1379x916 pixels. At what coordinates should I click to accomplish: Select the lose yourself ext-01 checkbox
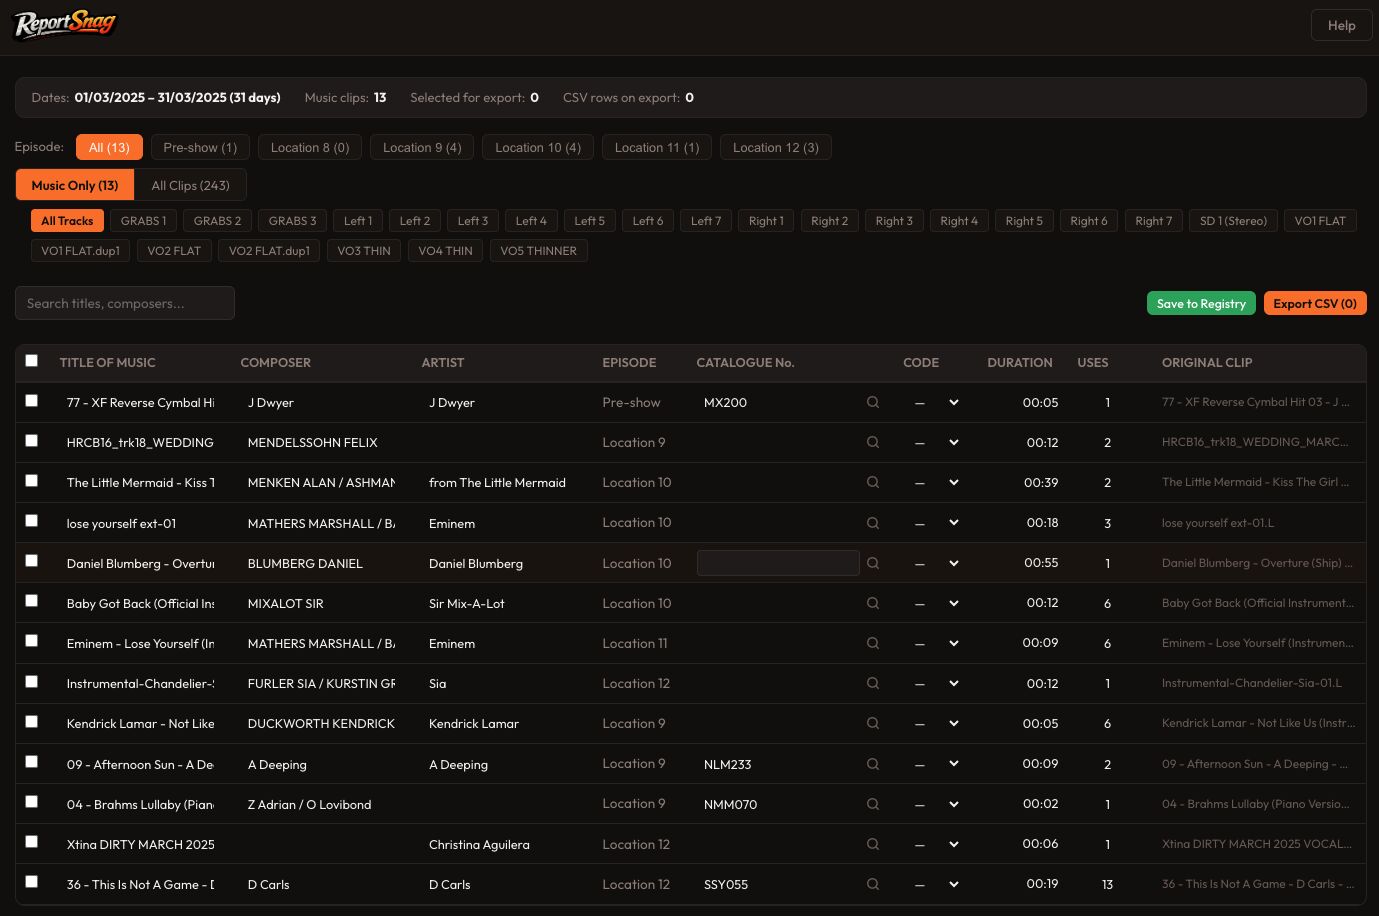(x=32, y=521)
